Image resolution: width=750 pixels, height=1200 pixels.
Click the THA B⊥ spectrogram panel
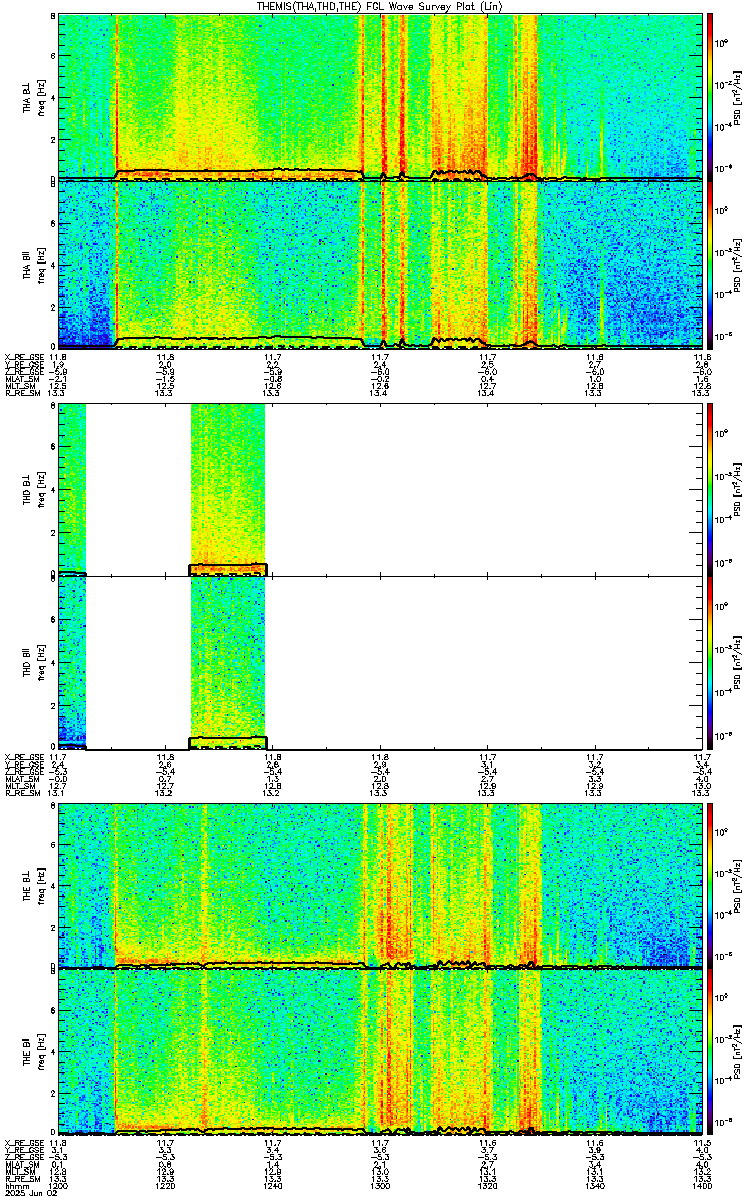click(x=380, y=96)
